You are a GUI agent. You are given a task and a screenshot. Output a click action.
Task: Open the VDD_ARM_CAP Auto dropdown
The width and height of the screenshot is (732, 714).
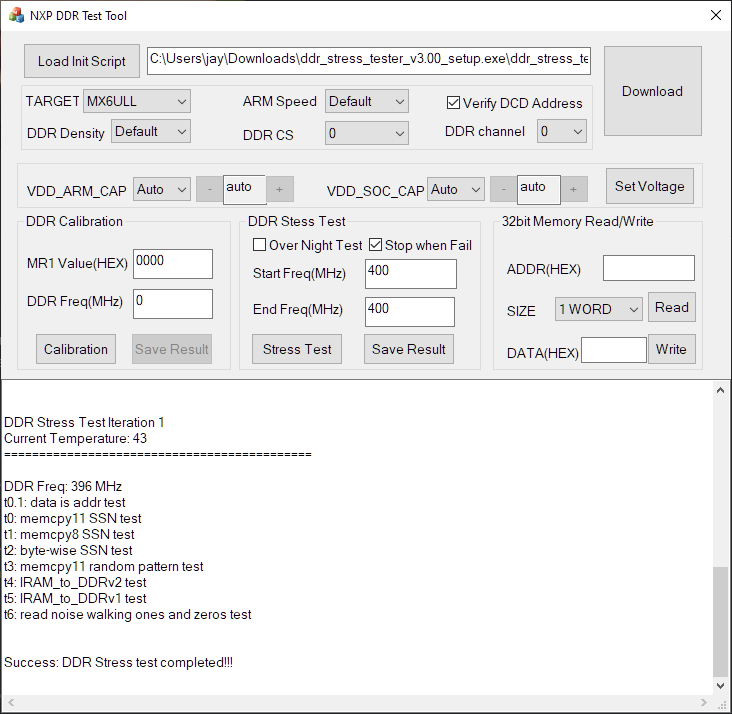(162, 189)
